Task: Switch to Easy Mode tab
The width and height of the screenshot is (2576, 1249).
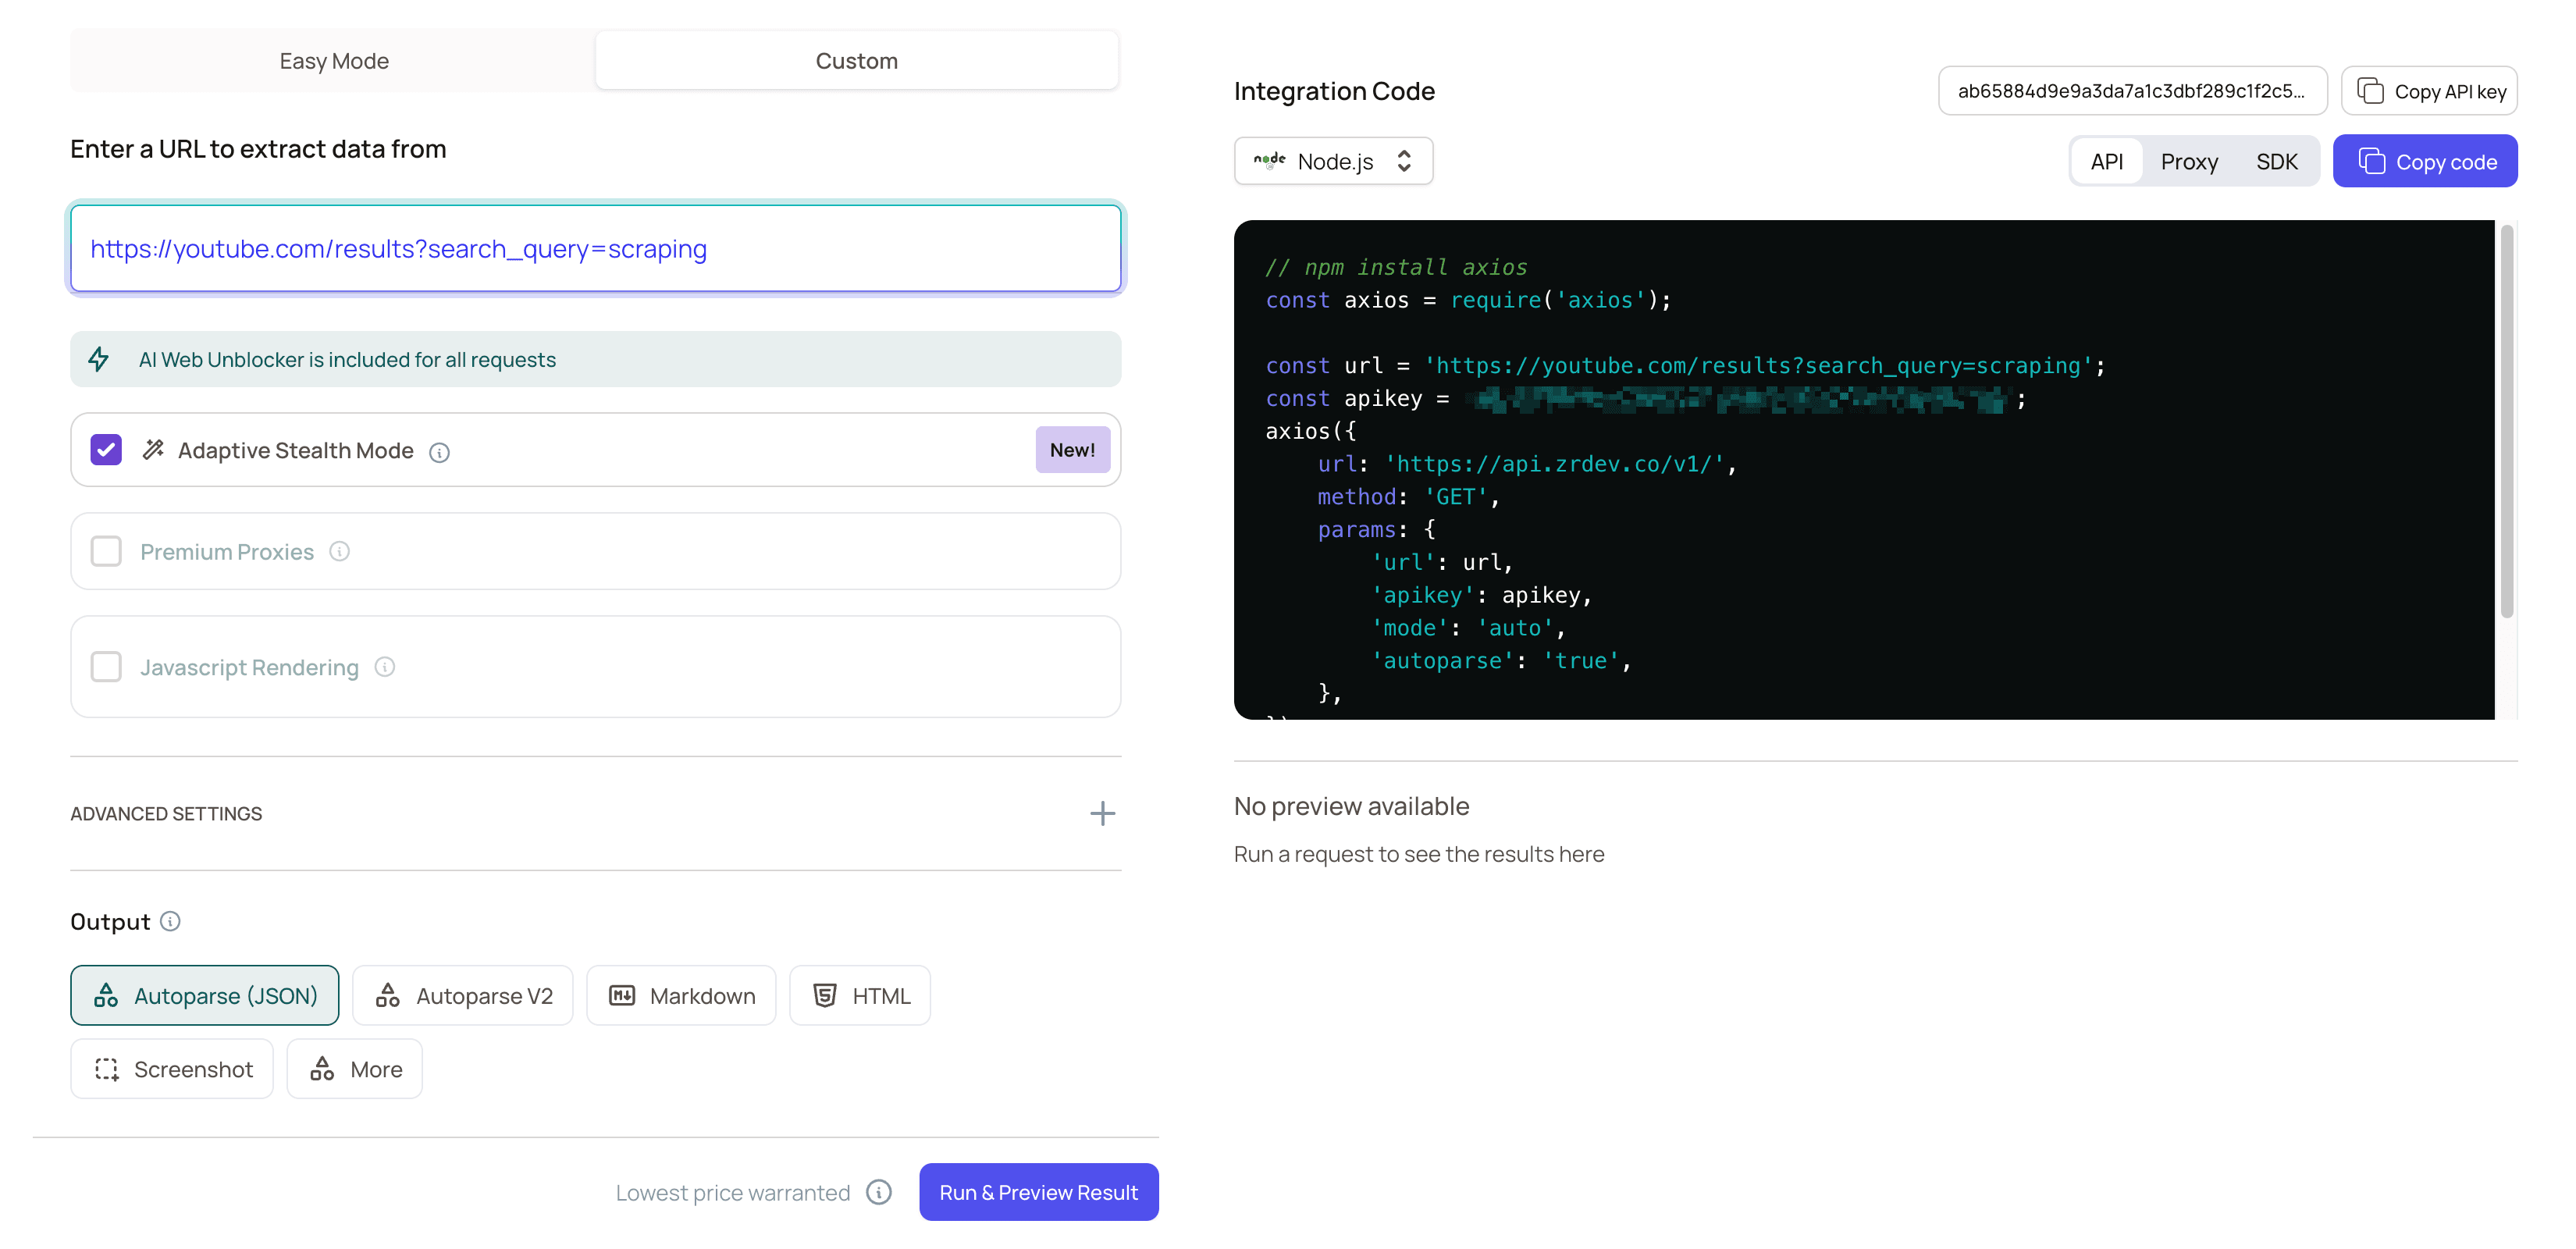Action: click(x=334, y=61)
